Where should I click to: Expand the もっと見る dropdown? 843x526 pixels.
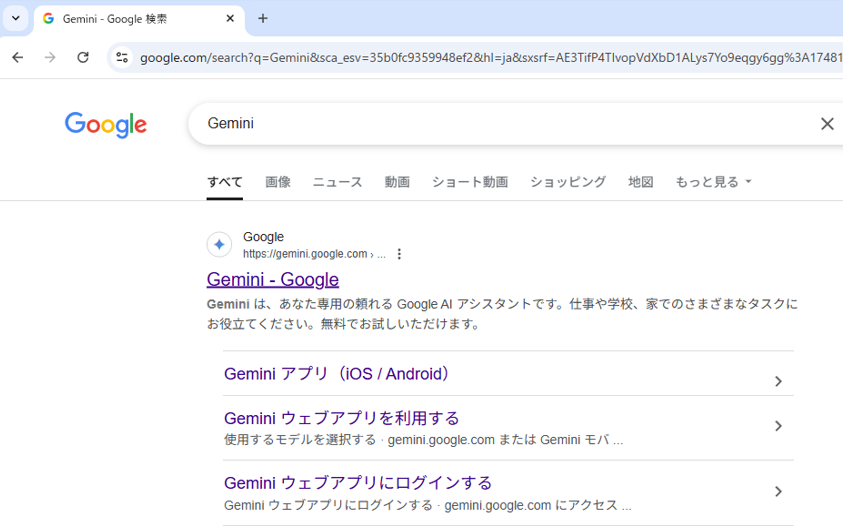[x=713, y=182]
